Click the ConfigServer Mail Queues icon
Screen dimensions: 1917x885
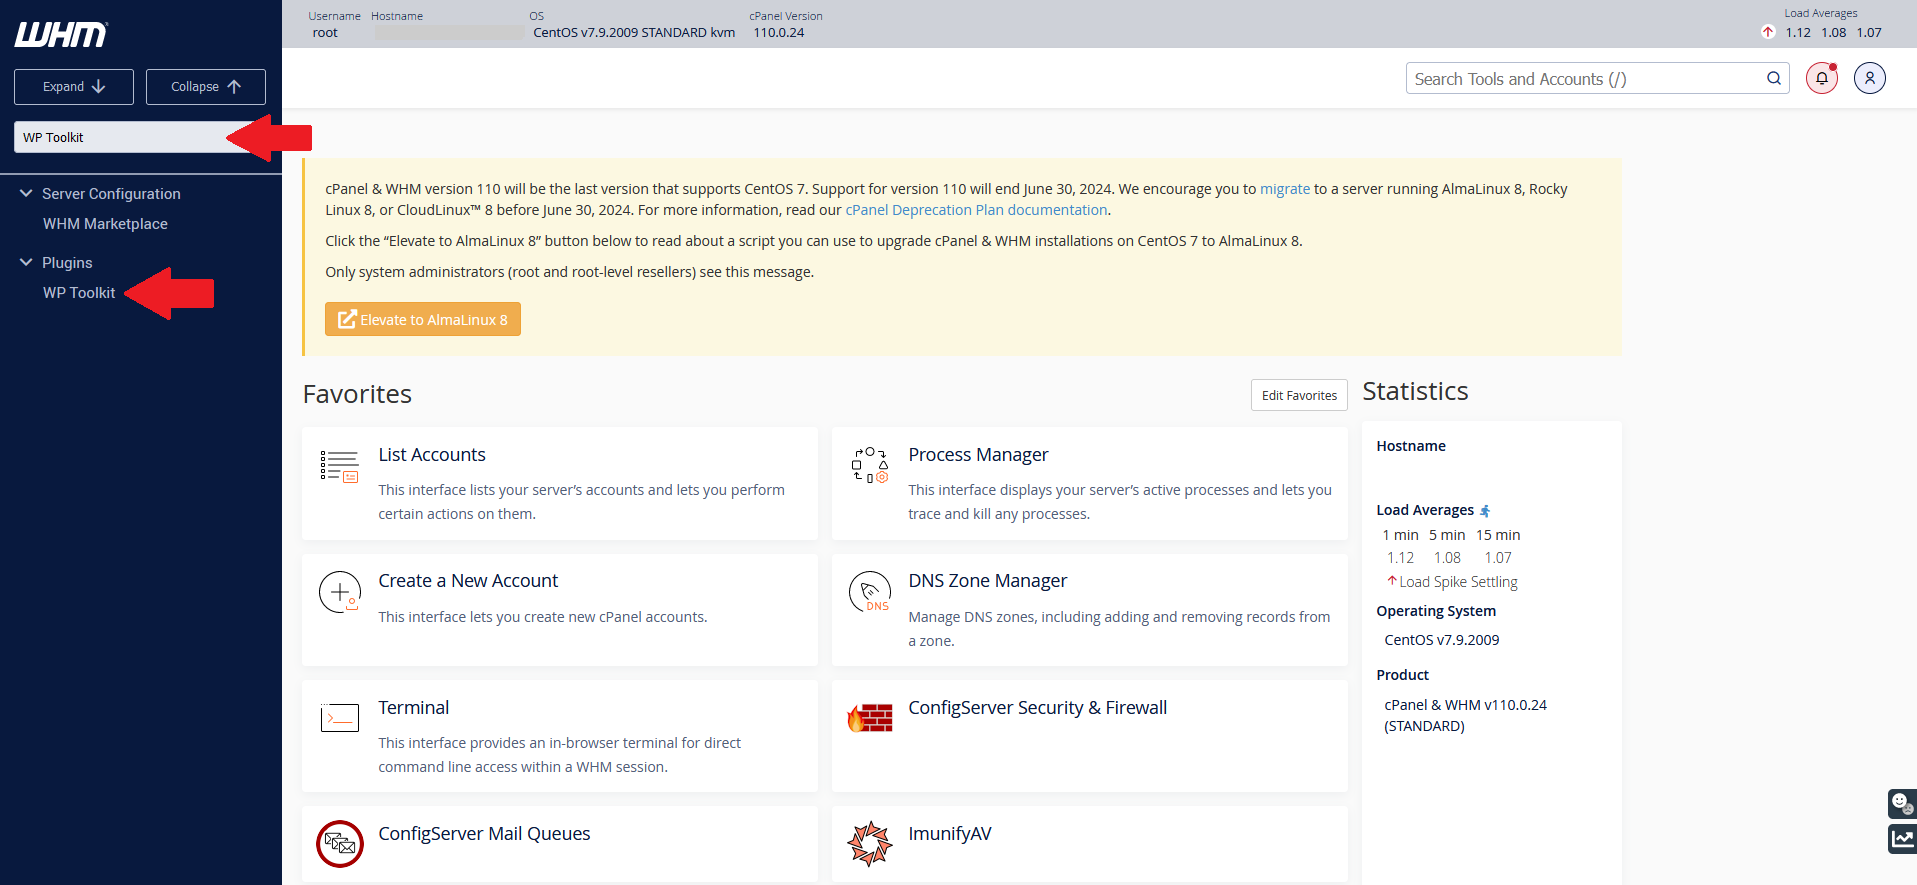coord(340,844)
